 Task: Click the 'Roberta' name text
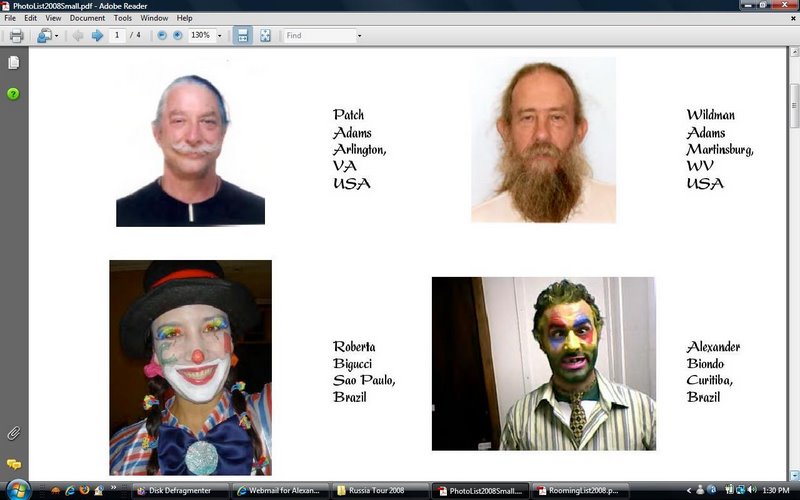tap(354, 347)
